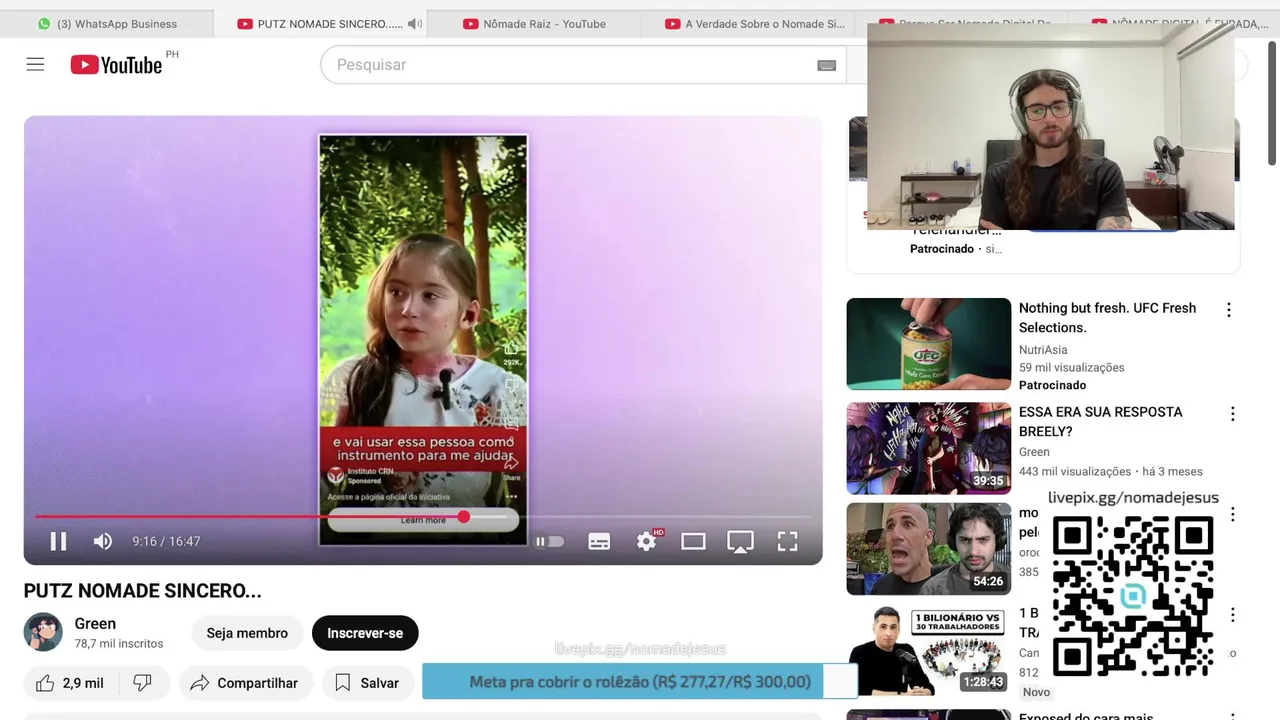Click the Salvar save button
Viewport: 1280px width, 720px height.
click(367, 683)
